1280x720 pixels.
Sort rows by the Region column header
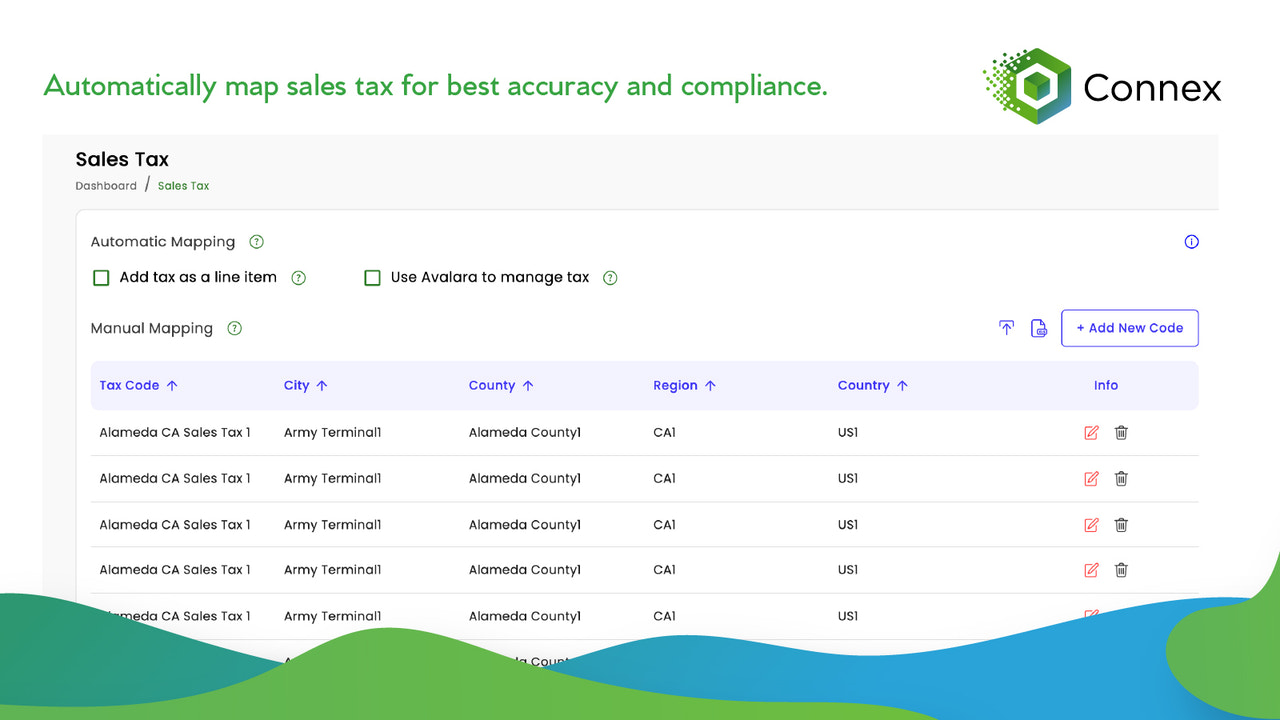[x=708, y=385]
